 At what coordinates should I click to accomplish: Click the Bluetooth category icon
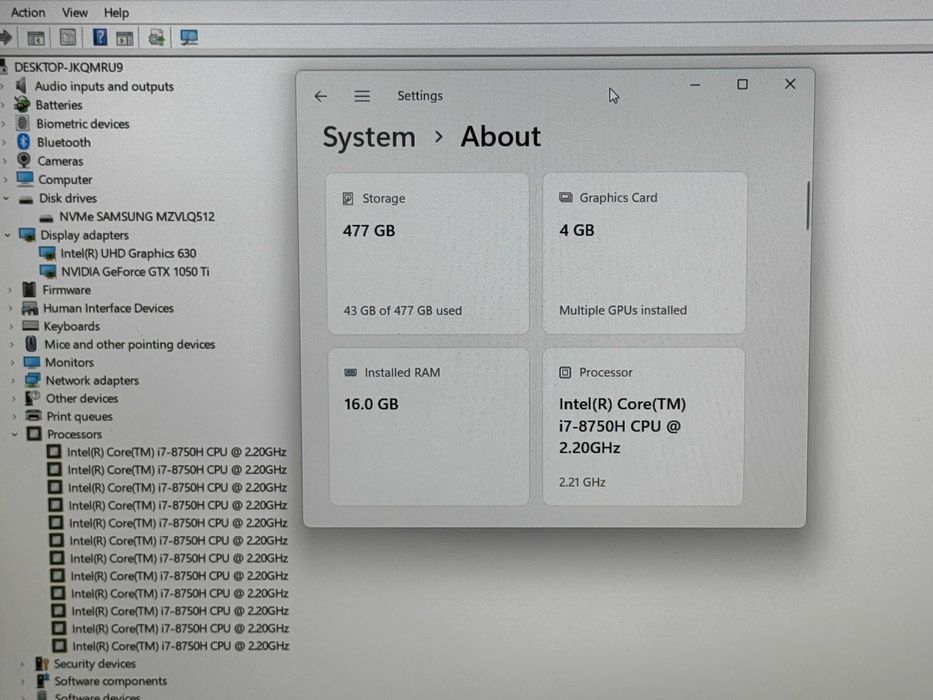(x=23, y=142)
